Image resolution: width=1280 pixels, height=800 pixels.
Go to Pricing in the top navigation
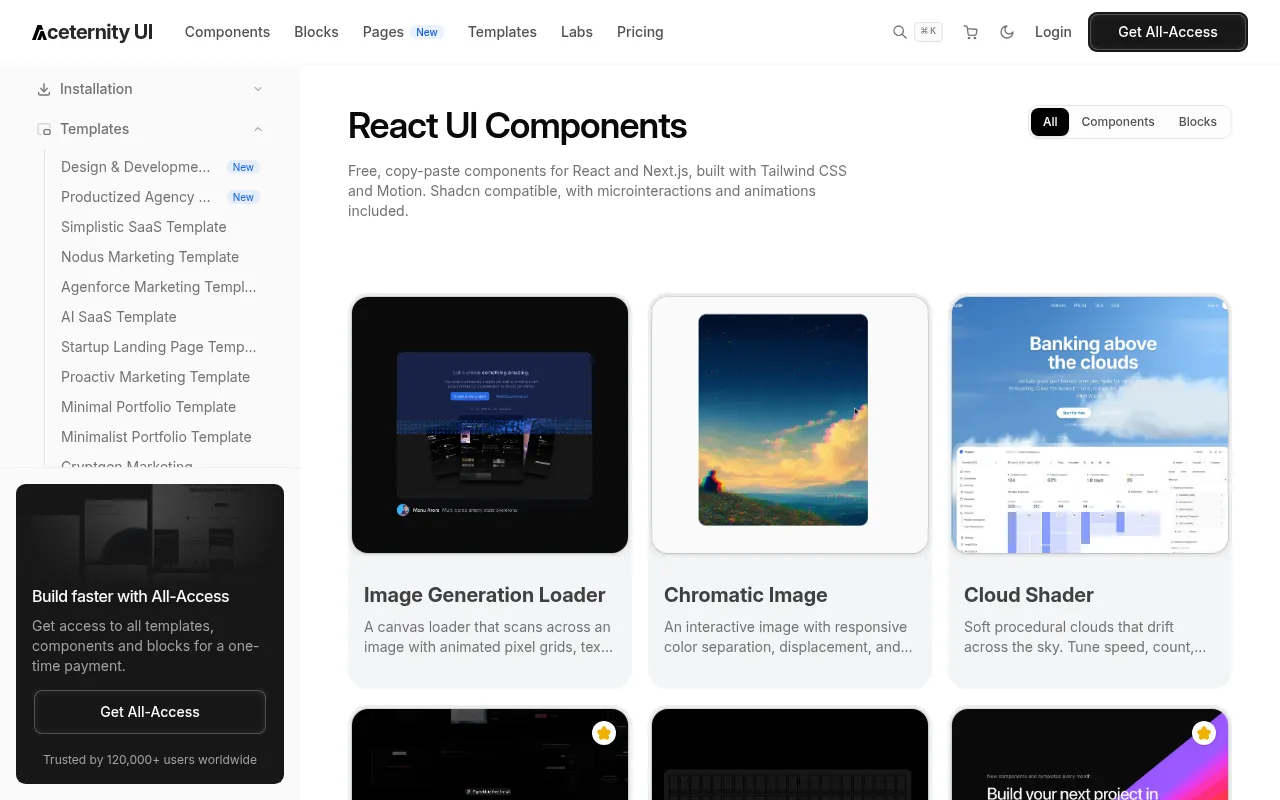(640, 32)
